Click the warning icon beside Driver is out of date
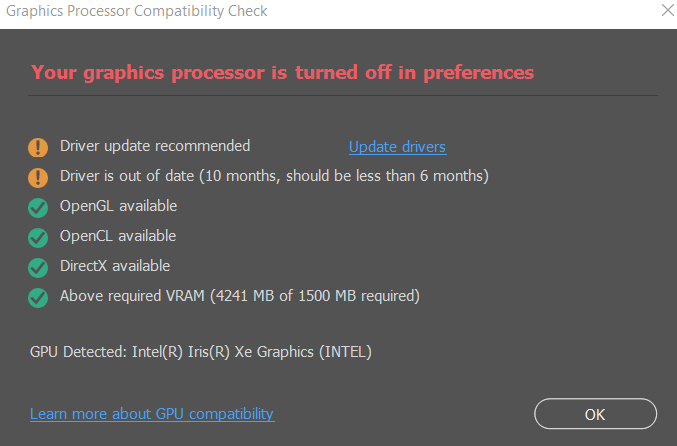Image resolution: width=677 pixels, height=446 pixels. [38, 178]
